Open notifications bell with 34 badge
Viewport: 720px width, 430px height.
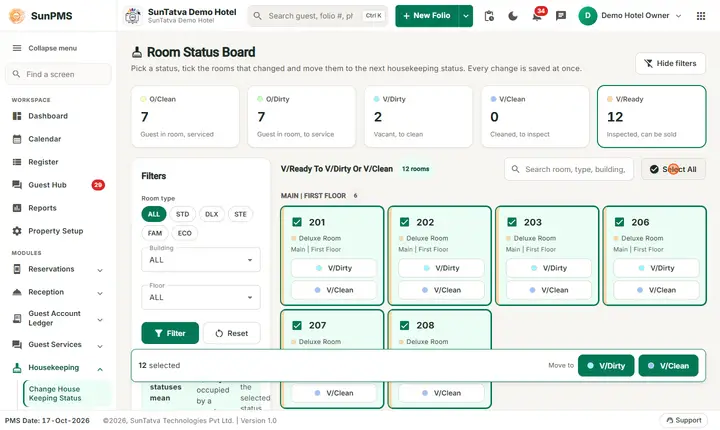tap(537, 16)
